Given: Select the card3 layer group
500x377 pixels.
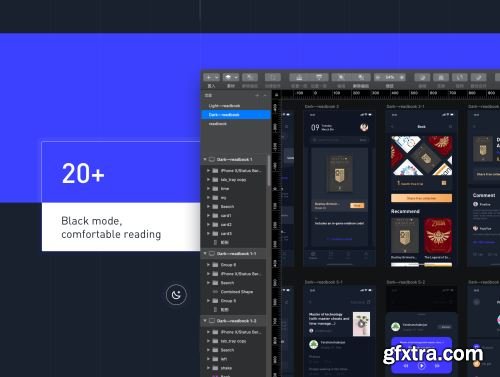Looking at the screenshot, I should point(234,233).
